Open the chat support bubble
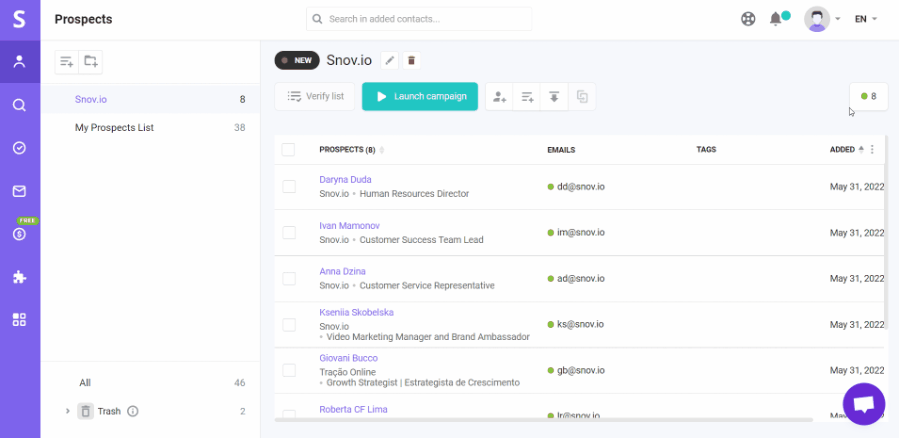899x438 pixels. click(x=864, y=404)
